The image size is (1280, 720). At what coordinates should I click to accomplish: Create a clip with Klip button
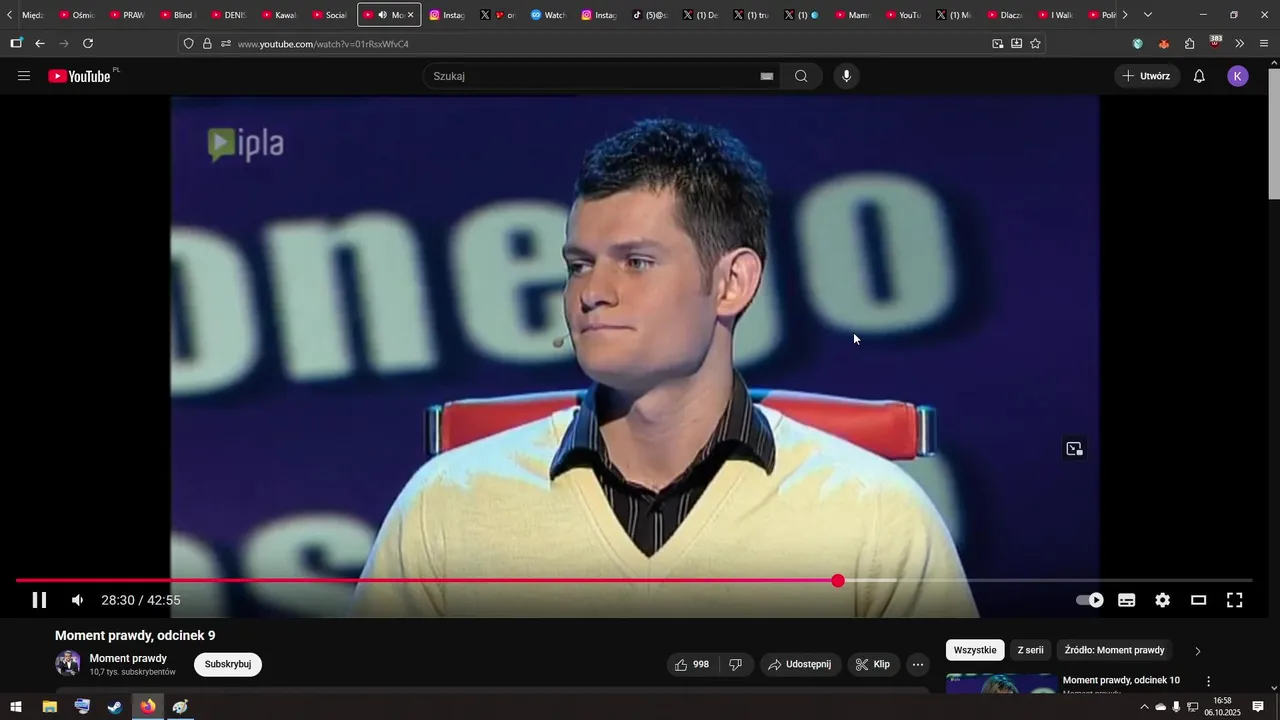coord(873,664)
